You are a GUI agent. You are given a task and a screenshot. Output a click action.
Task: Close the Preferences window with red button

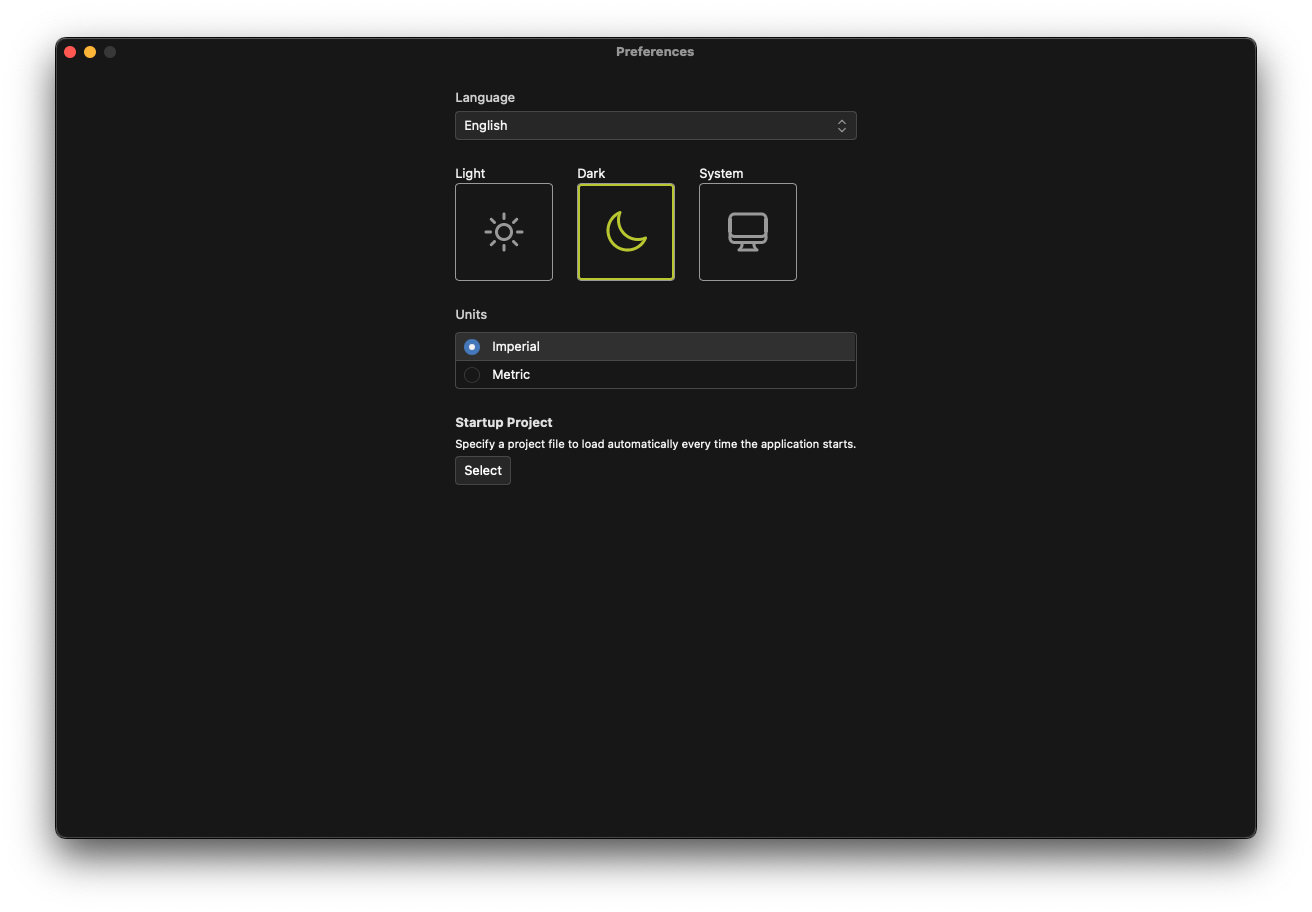(70, 52)
